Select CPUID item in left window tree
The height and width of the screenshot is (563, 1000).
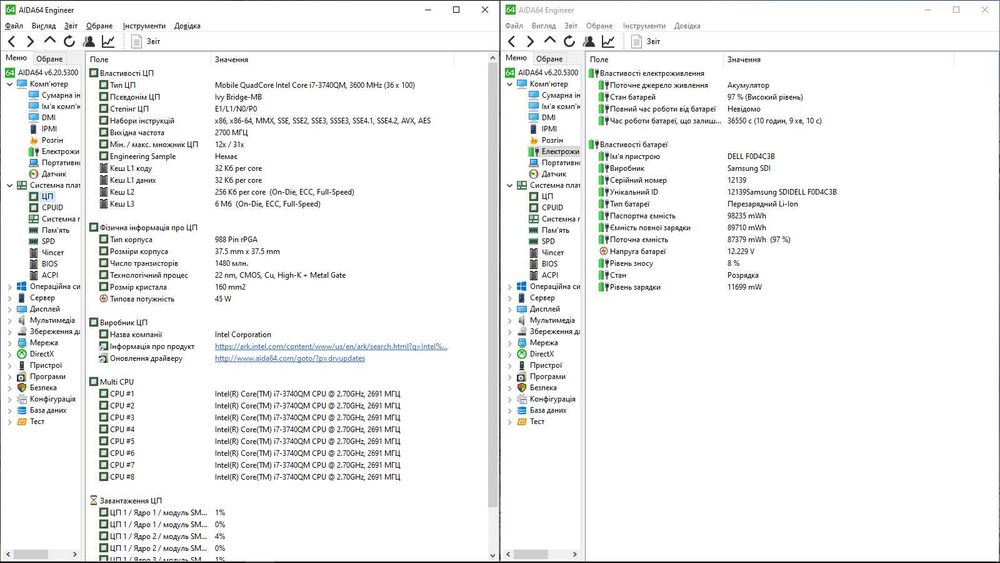click(x=46, y=208)
